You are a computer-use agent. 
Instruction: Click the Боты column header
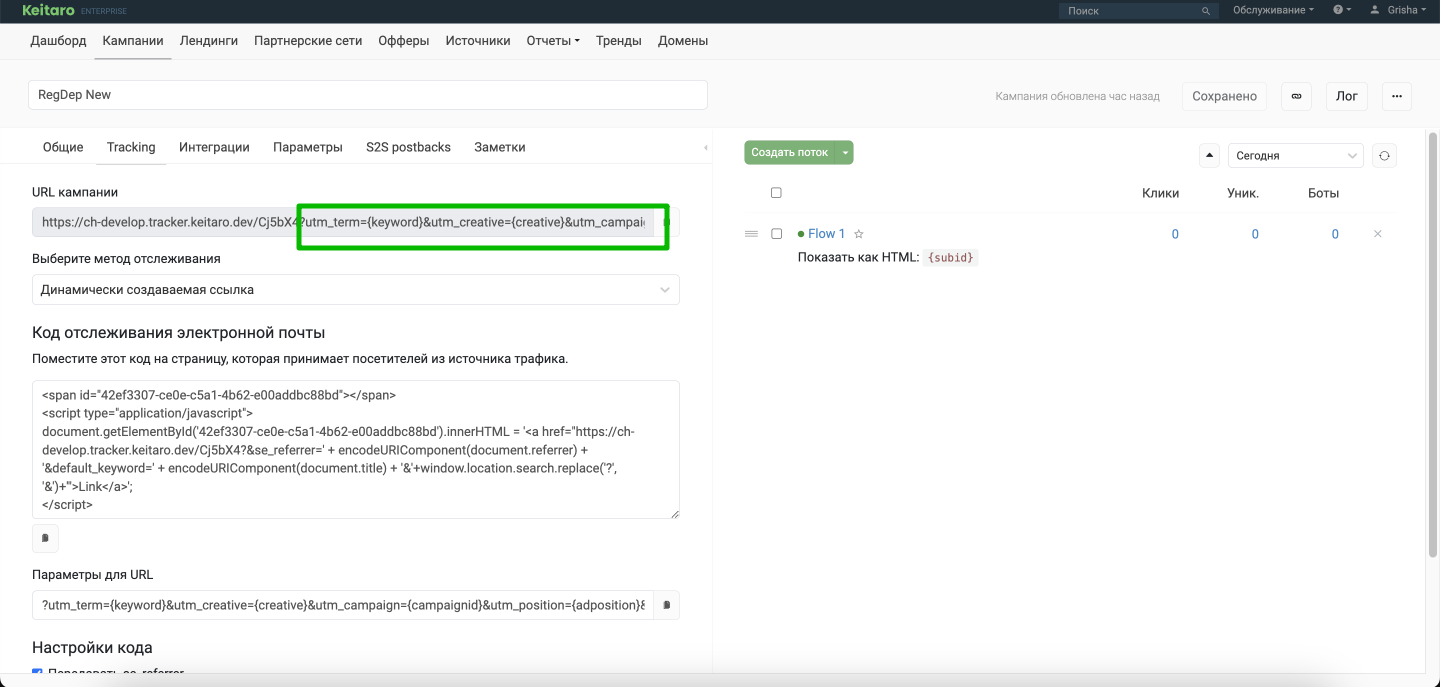(x=1323, y=193)
